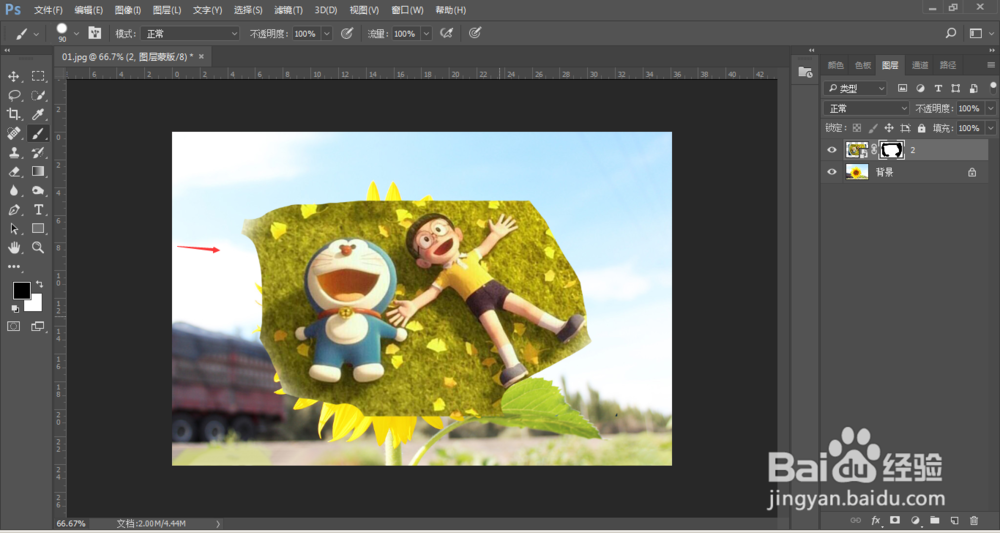The width and height of the screenshot is (1000, 533).
Task: Toggle layer filtering on/off switch
Action: [x=993, y=87]
